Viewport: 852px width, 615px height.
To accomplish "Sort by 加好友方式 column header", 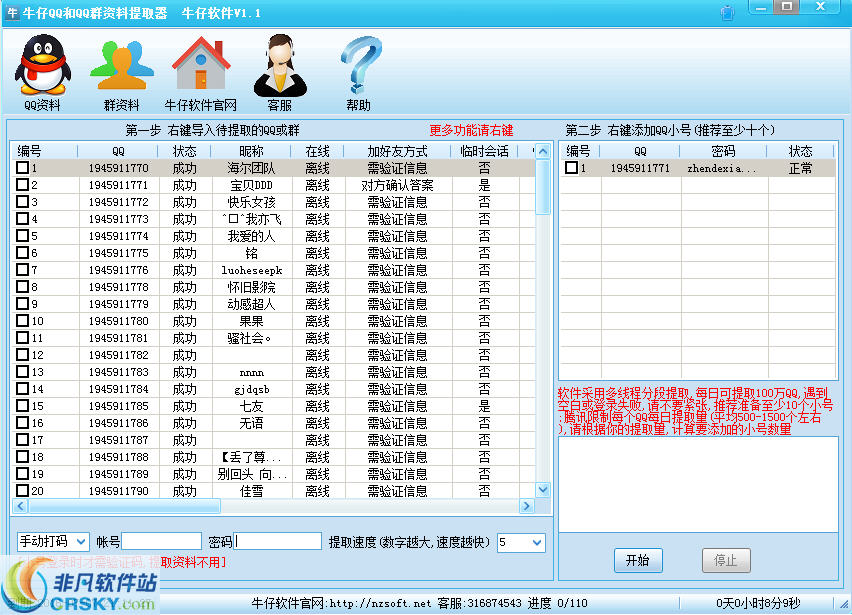I will coord(398,151).
